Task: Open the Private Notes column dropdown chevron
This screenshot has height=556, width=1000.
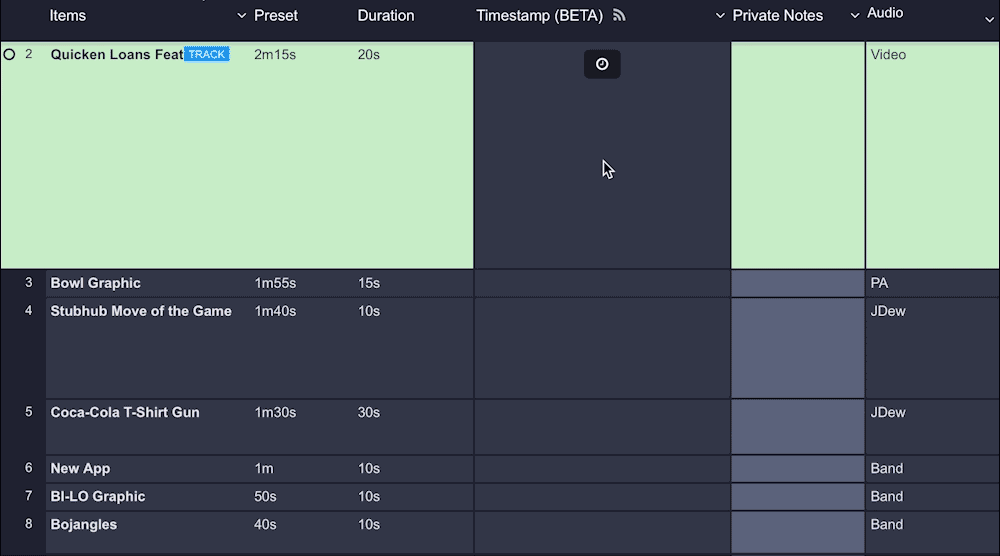Action: point(854,15)
